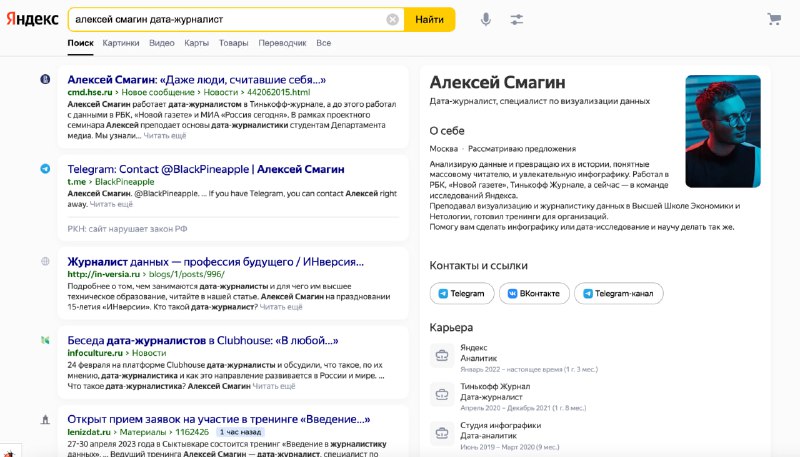The height and width of the screenshot is (457, 800).
Task: Click the Telegram contact button
Action: (x=462, y=293)
